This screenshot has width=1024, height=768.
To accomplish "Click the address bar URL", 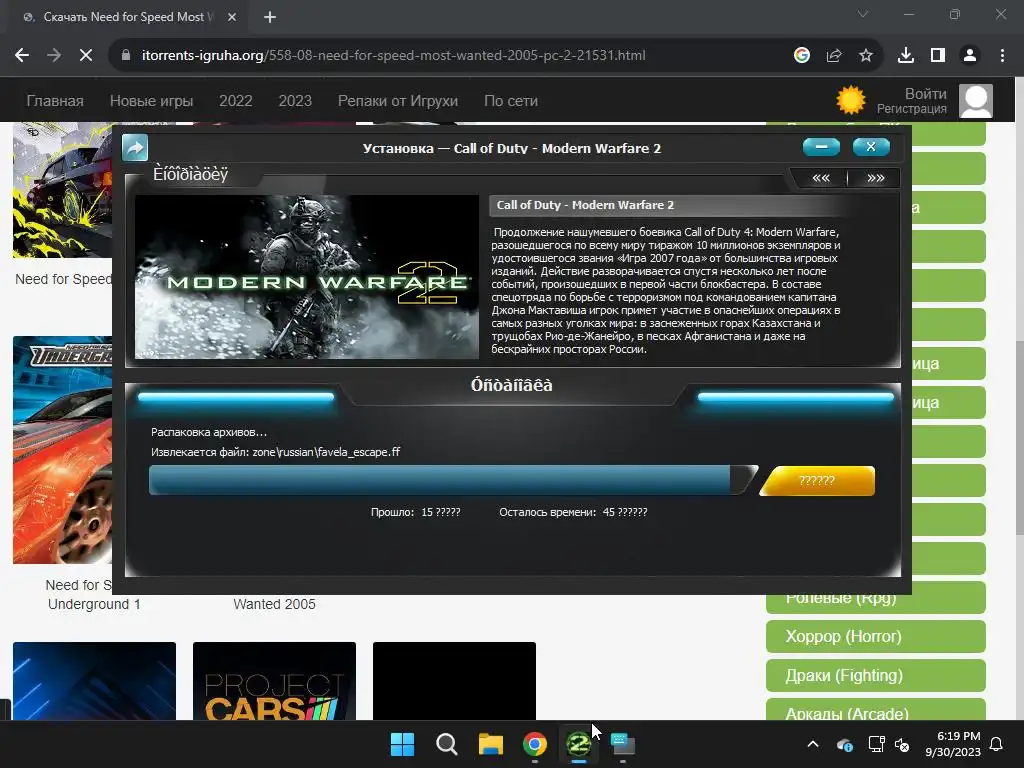I will pyautogui.click(x=393, y=56).
